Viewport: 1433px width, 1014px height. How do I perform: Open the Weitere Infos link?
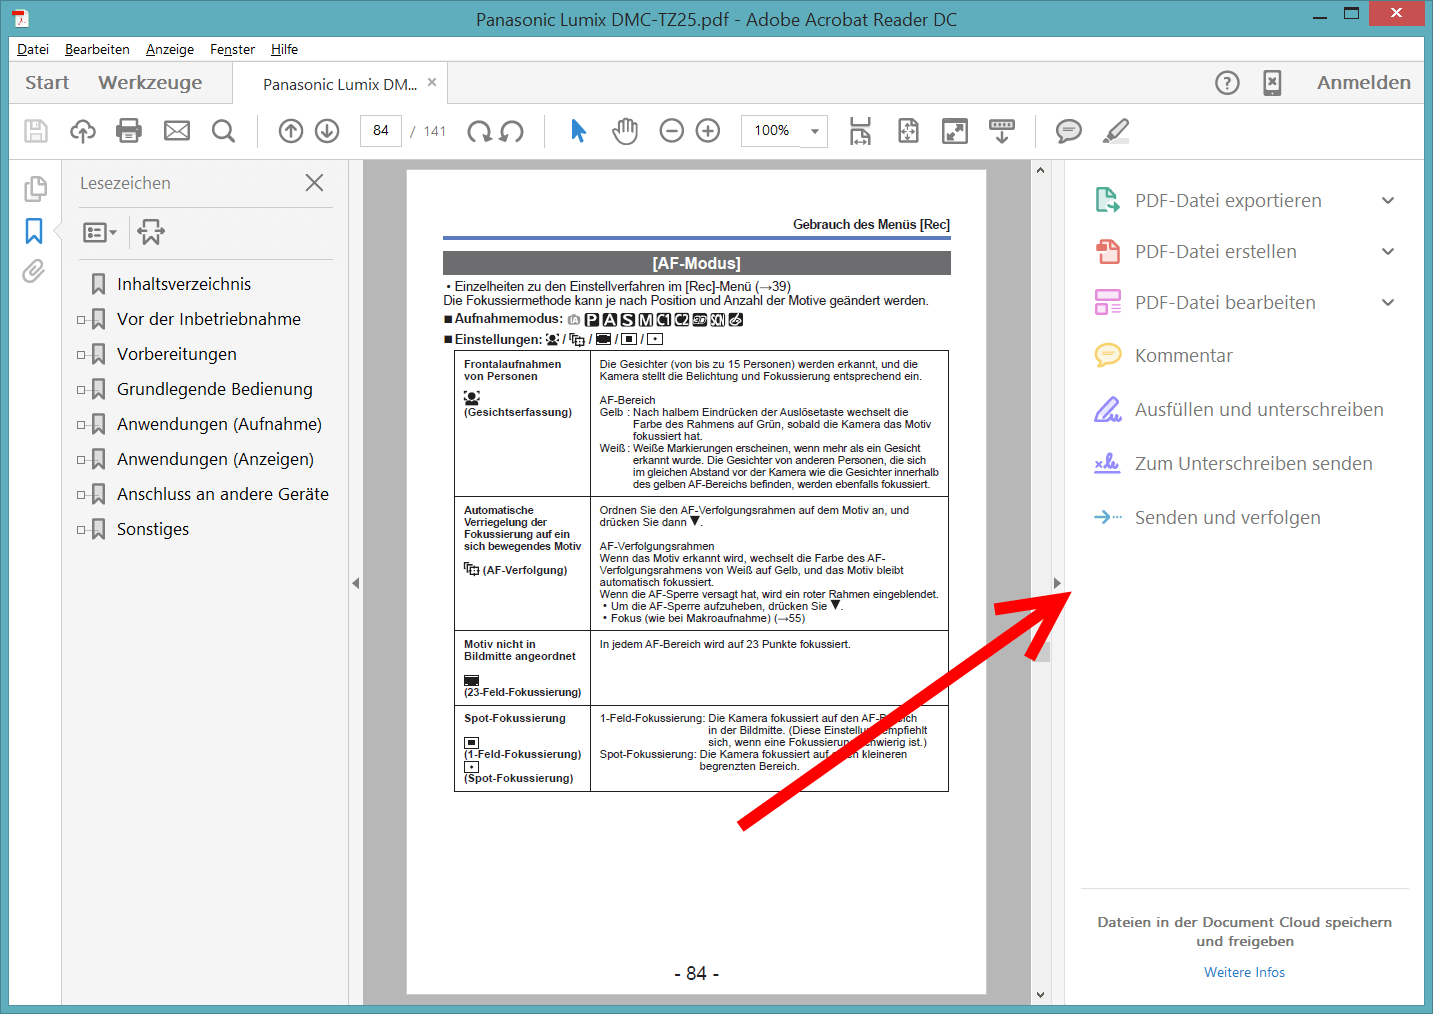(x=1244, y=972)
